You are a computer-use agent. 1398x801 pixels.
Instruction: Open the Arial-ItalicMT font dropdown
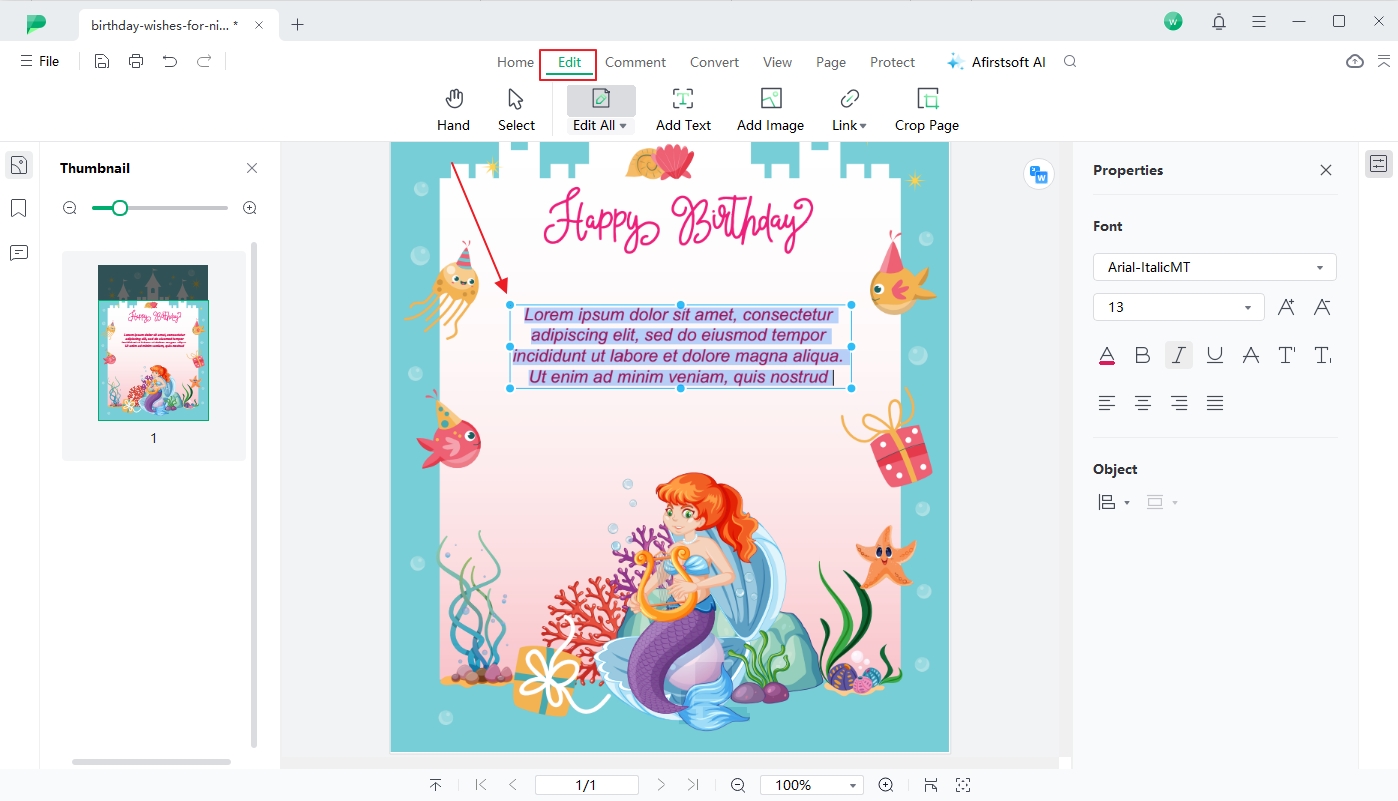1215,267
